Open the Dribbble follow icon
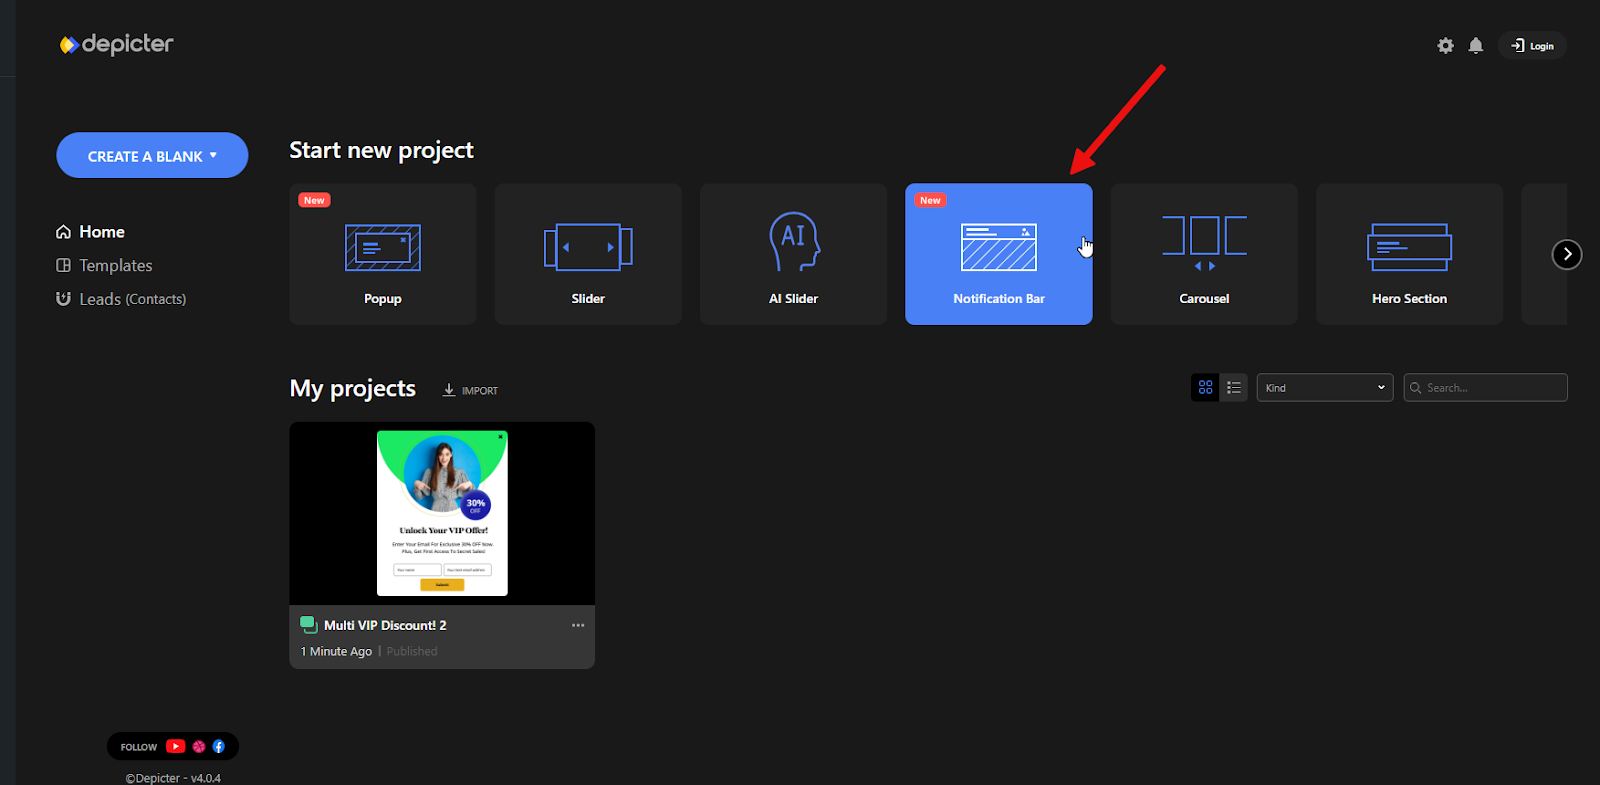Screen dimensions: 1600x785 199,747
